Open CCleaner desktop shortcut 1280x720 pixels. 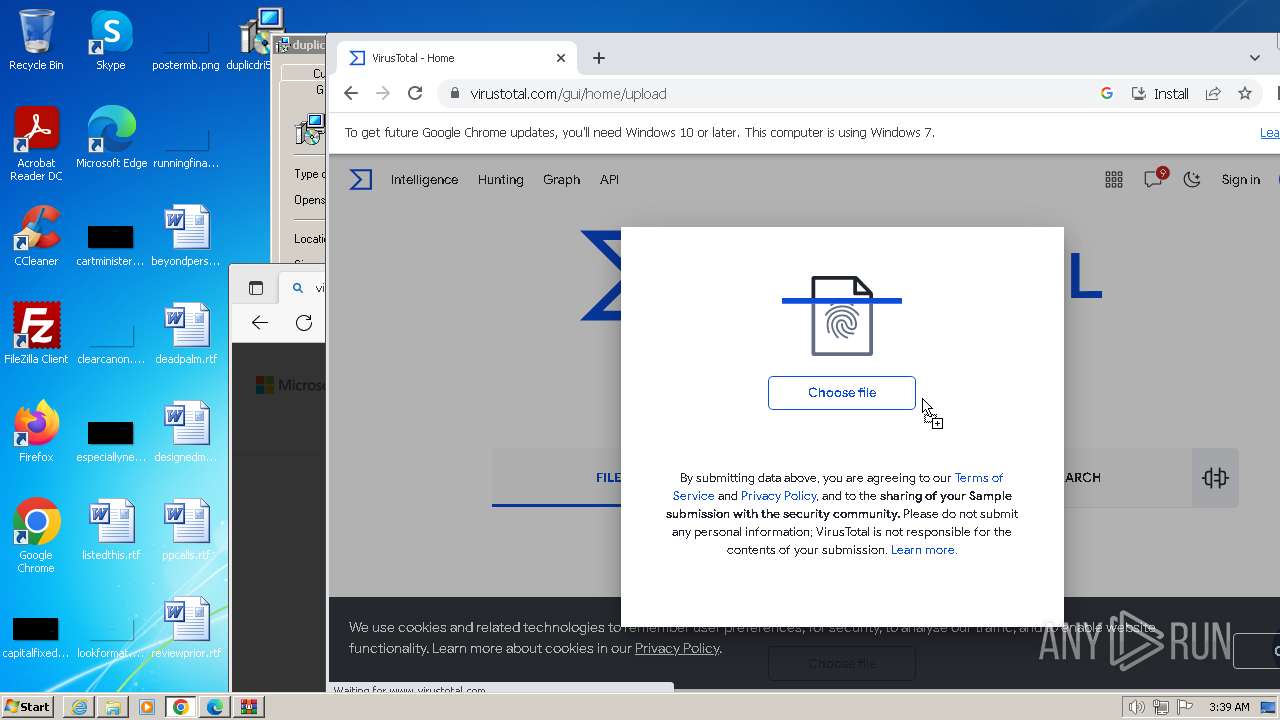(x=36, y=236)
